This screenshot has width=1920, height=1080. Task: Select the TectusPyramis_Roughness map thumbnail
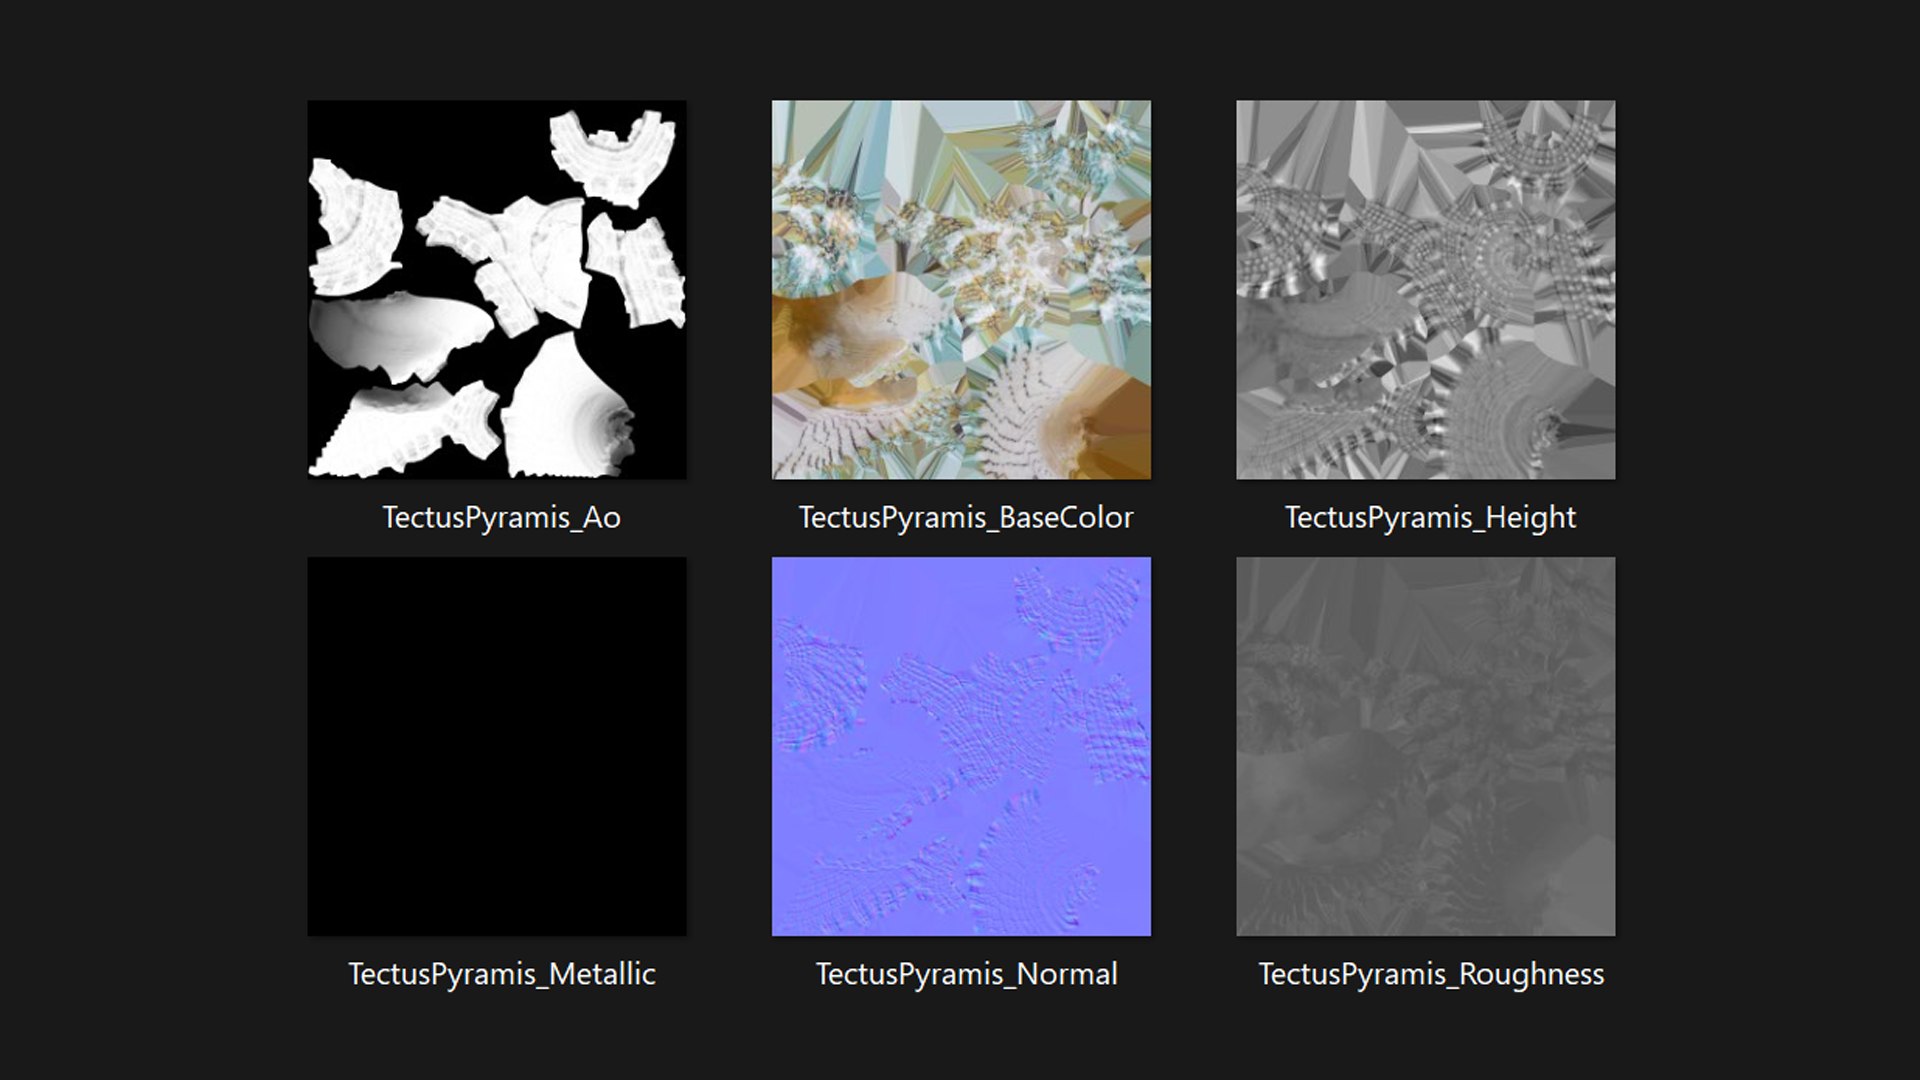pyautogui.click(x=1425, y=746)
